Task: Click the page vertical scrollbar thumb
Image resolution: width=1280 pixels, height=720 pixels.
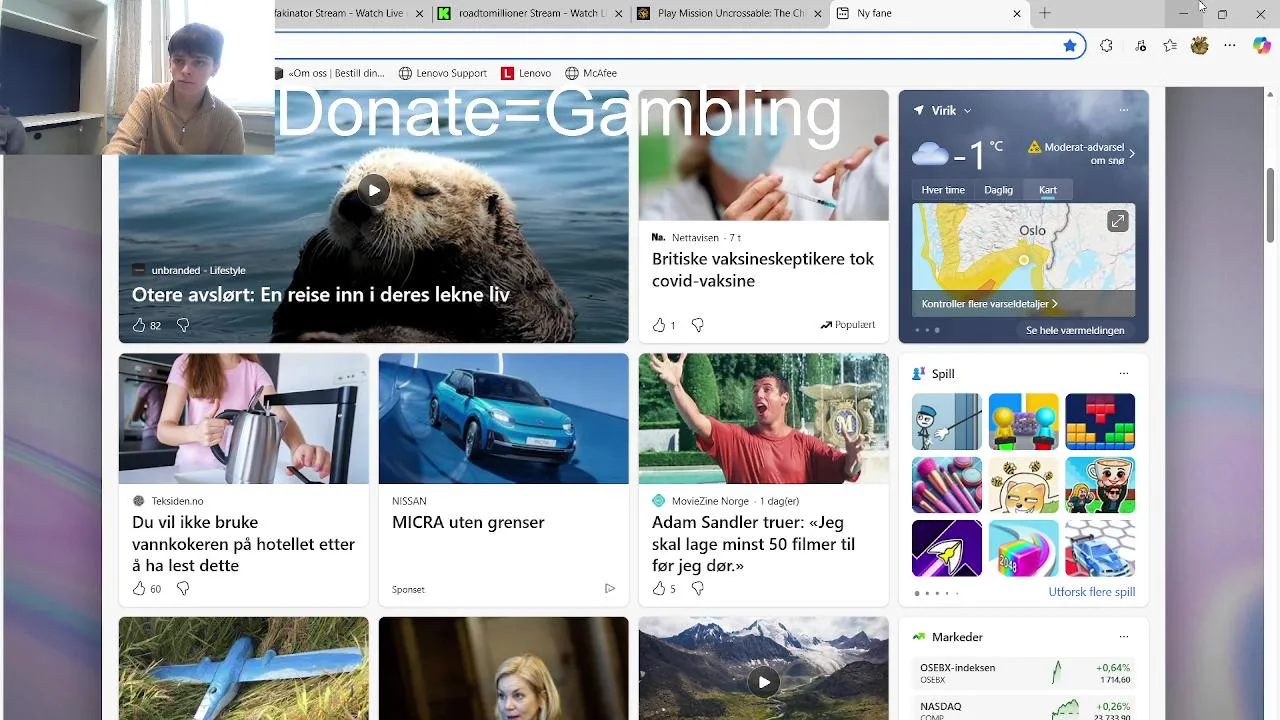Action: point(1271,205)
